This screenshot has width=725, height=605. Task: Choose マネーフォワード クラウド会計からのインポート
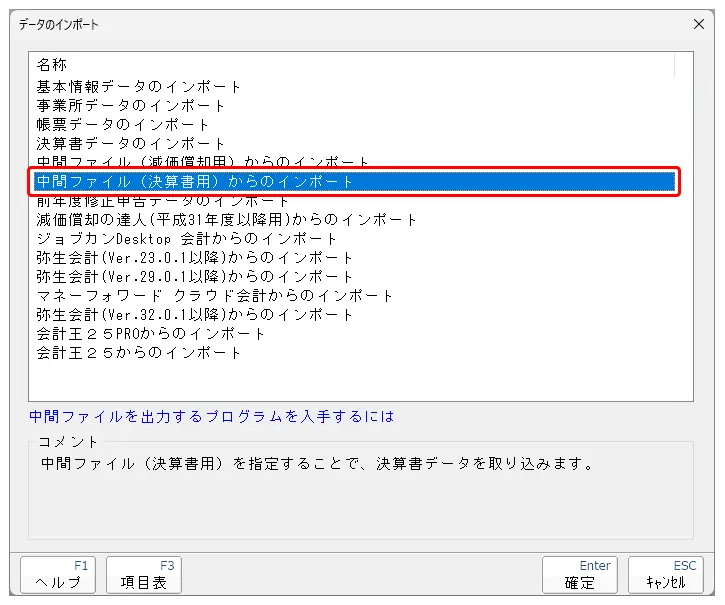click(x=215, y=296)
